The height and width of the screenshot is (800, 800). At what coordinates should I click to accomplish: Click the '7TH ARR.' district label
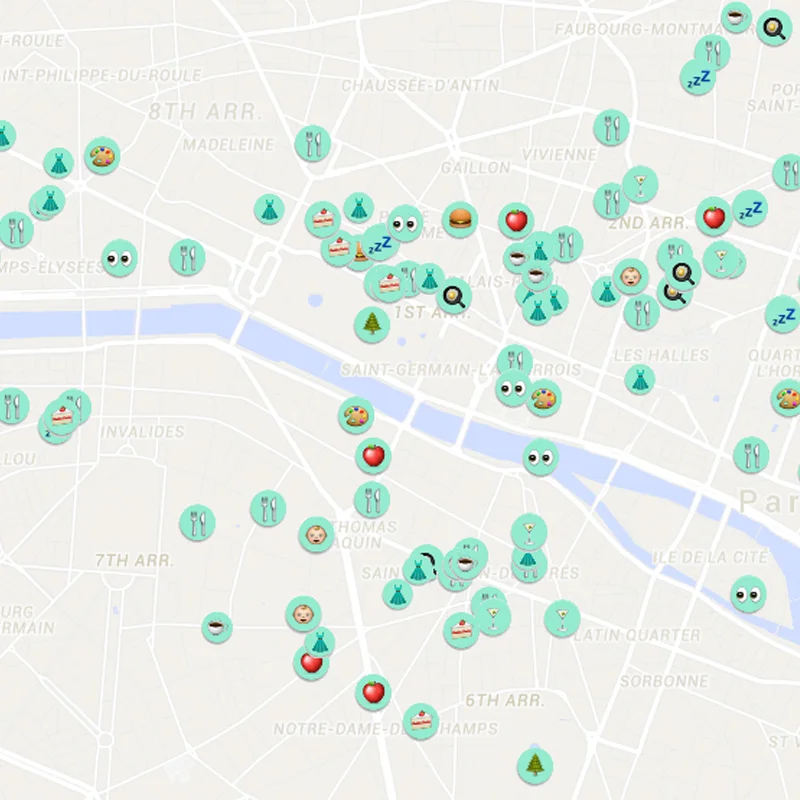pos(134,561)
